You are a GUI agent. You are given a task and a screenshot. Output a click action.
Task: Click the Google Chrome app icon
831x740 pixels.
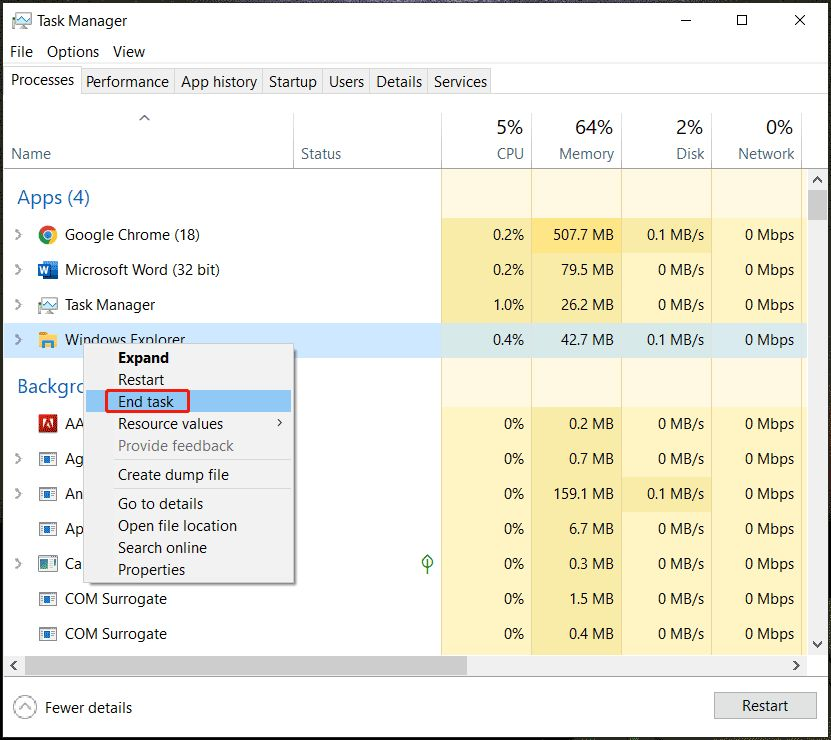[48, 235]
